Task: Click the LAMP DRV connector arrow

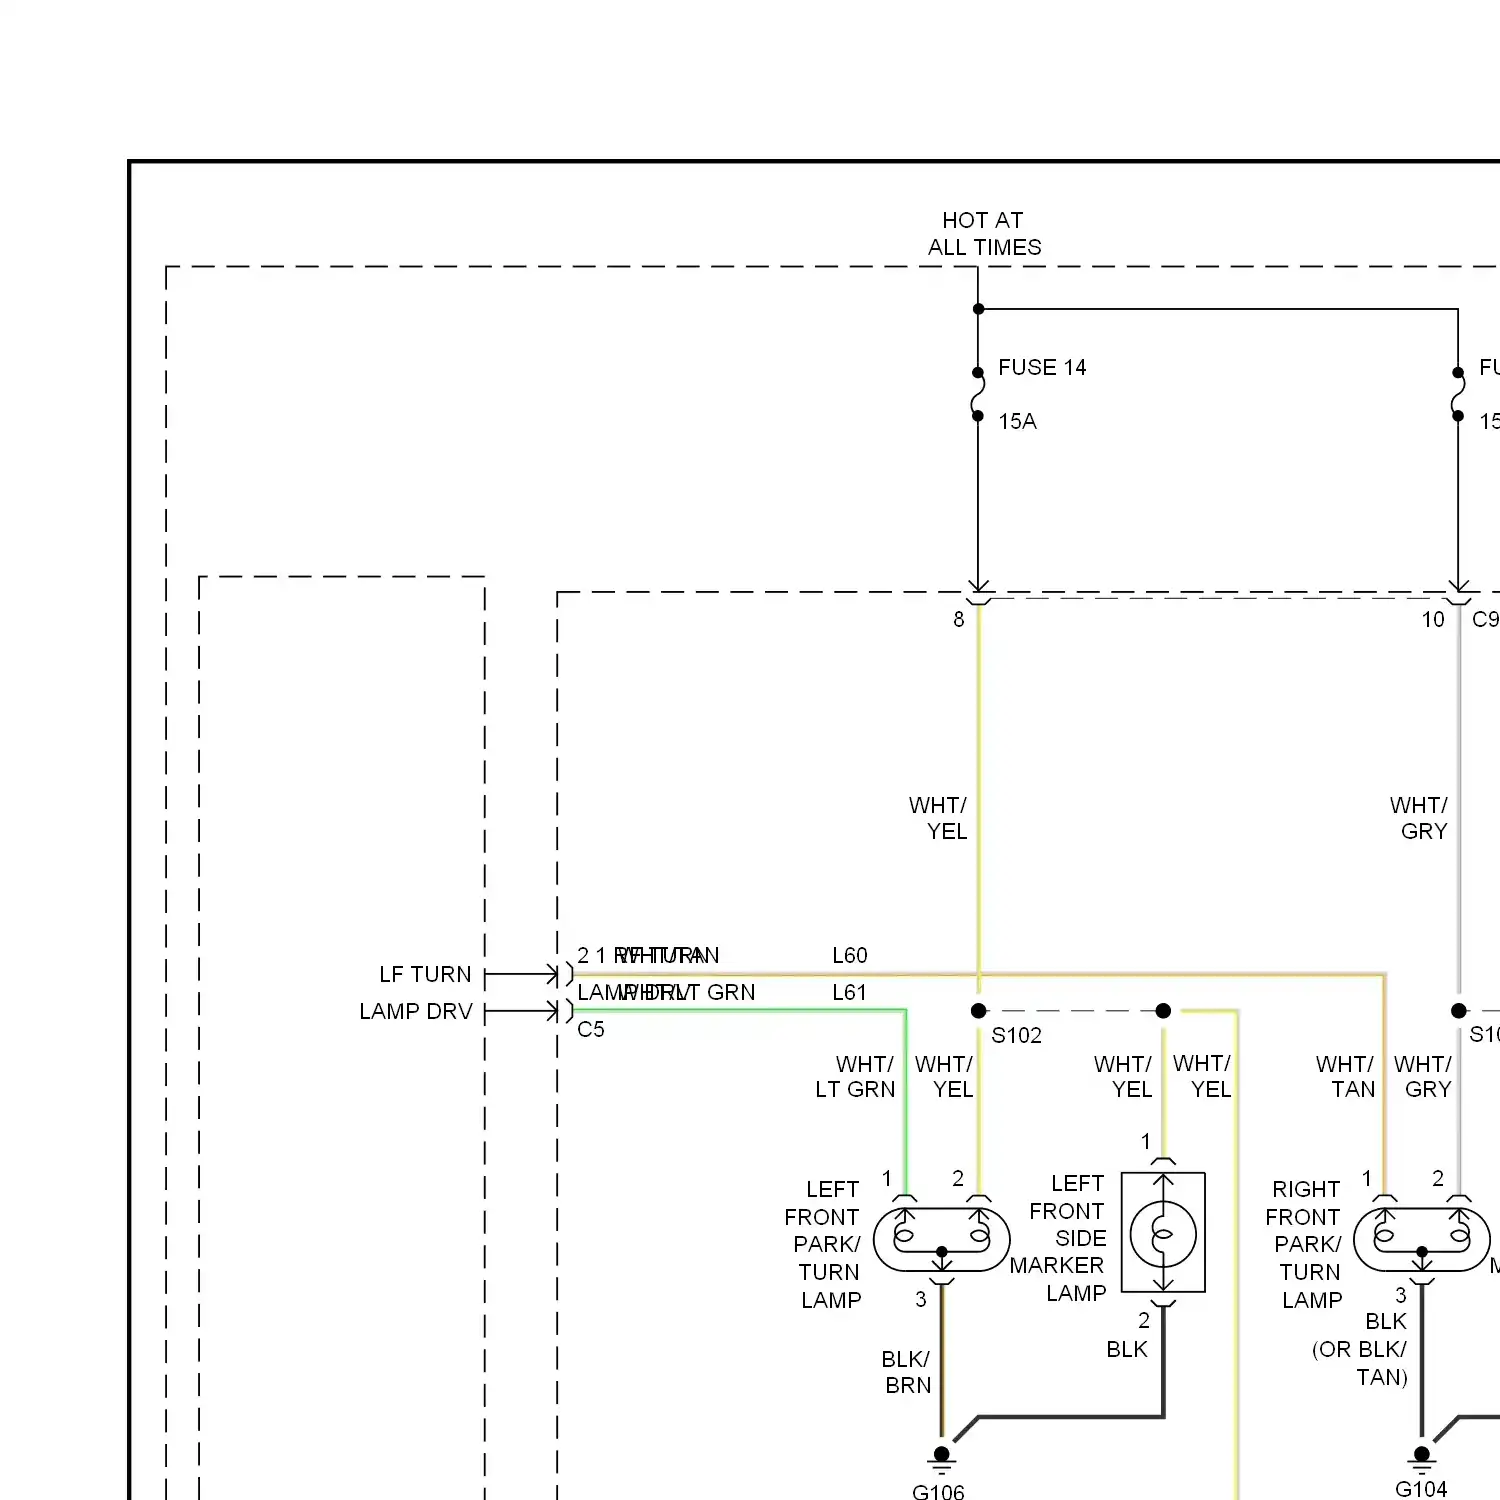Action: click(523, 1011)
